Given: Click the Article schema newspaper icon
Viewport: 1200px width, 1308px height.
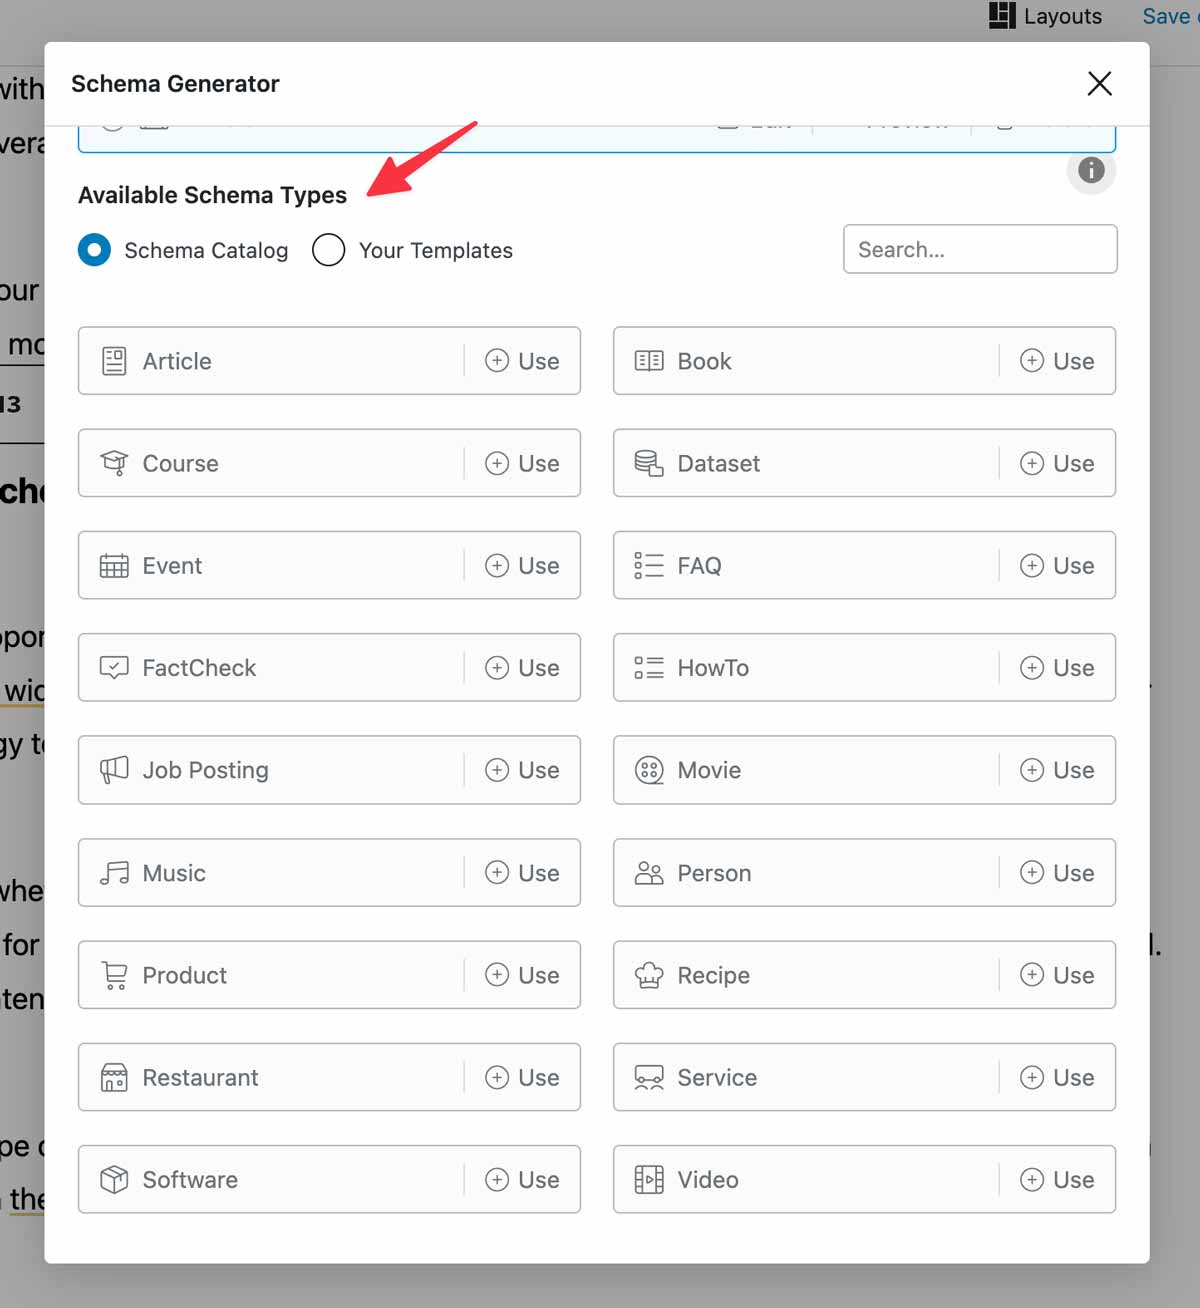Looking at the screenshot, I should 114,361.
